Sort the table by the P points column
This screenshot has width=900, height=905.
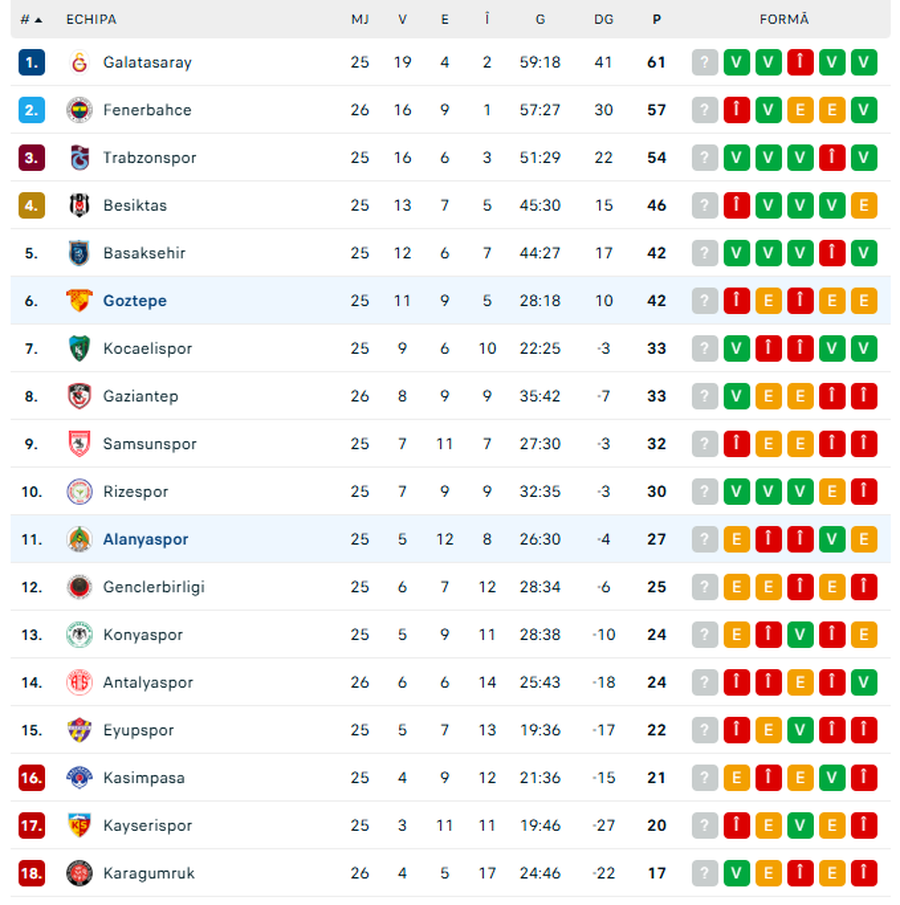coord(656,18)
